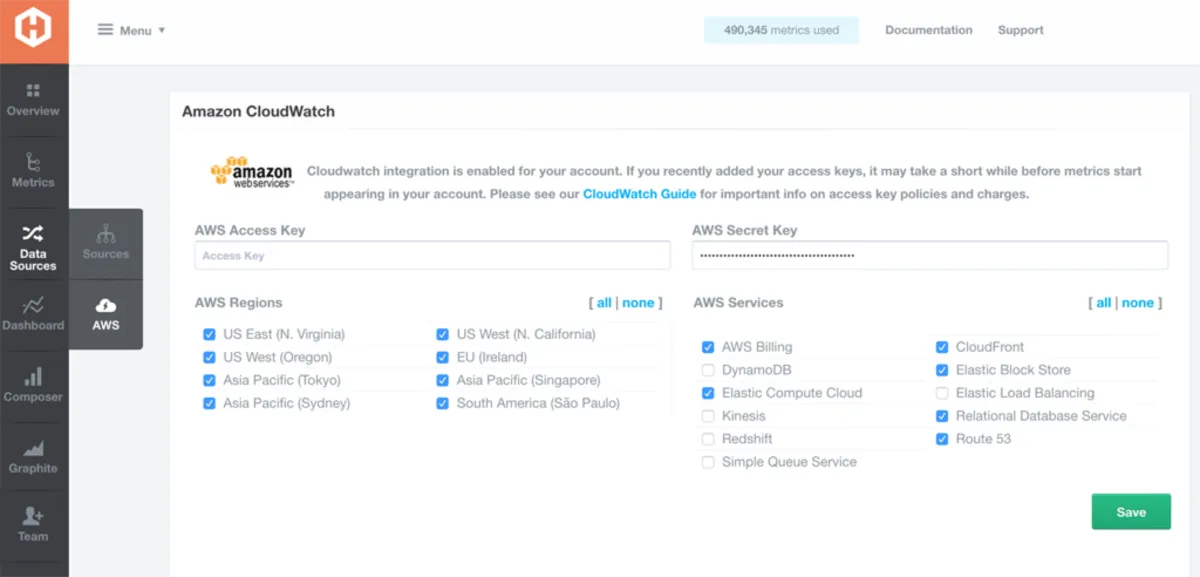The width and height of the screenshot is (1200, 577).
Task: Uncheck the US East (N. Virginia) region
Action: [209, 334]
